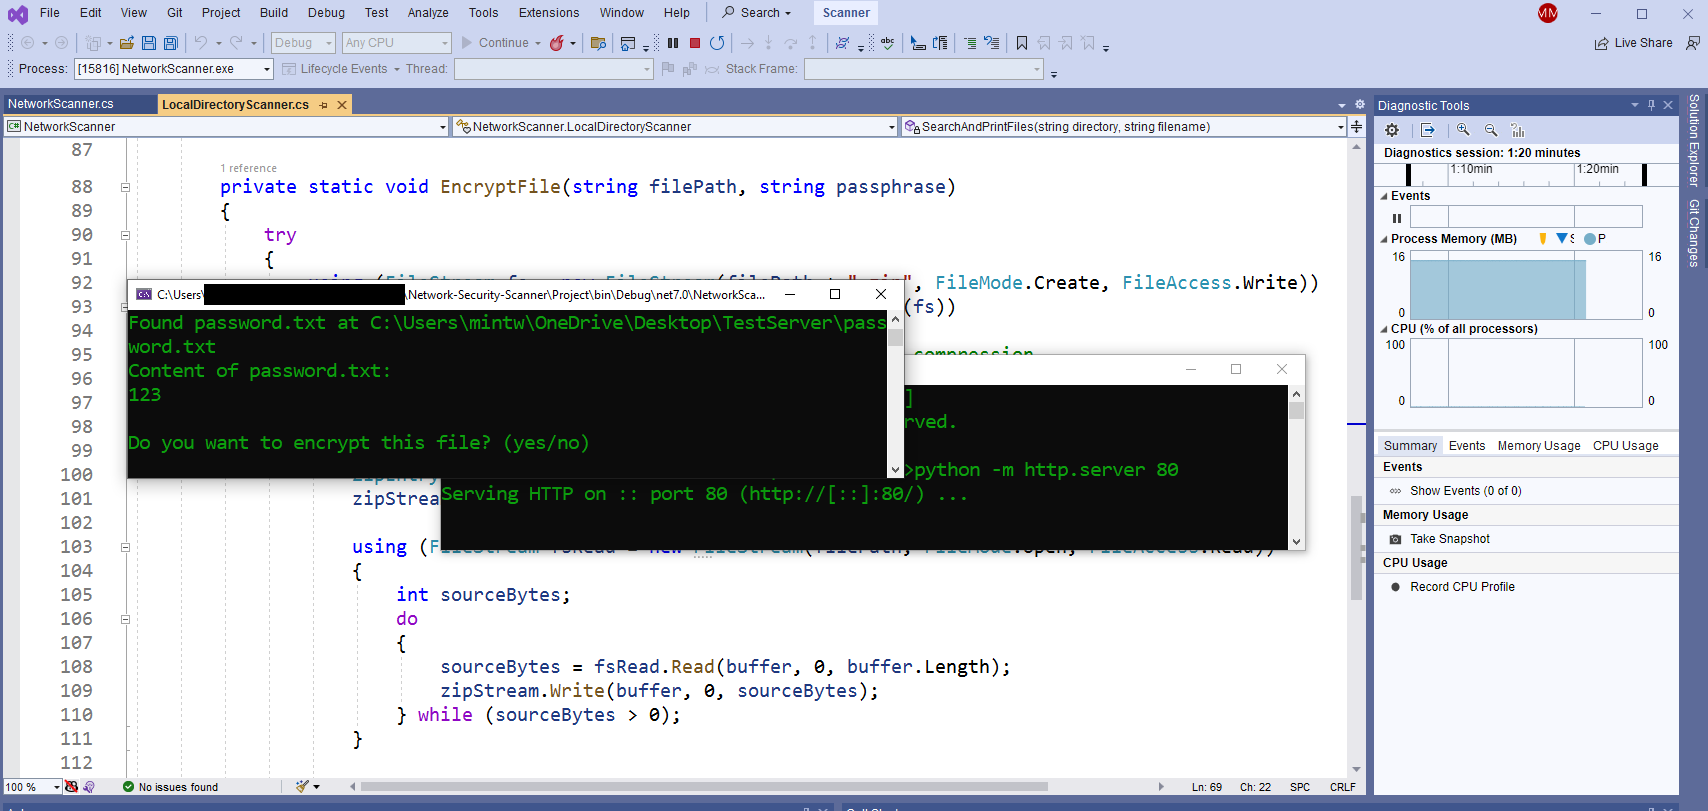Collapse the do loop at line 106
The height and width of the screenshot is (811, 1708).
(x=125, y=619)
